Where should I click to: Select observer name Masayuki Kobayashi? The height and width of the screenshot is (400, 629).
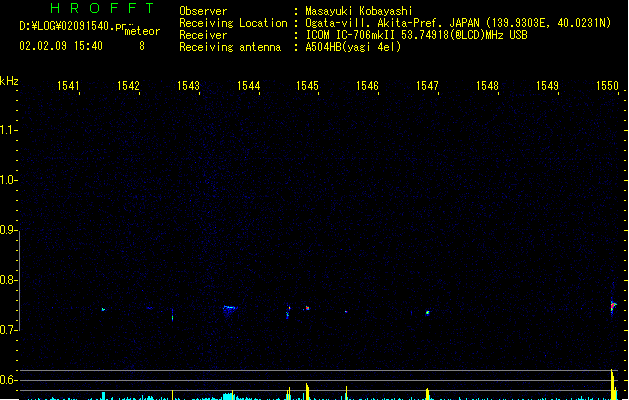(x=359, y=11)
